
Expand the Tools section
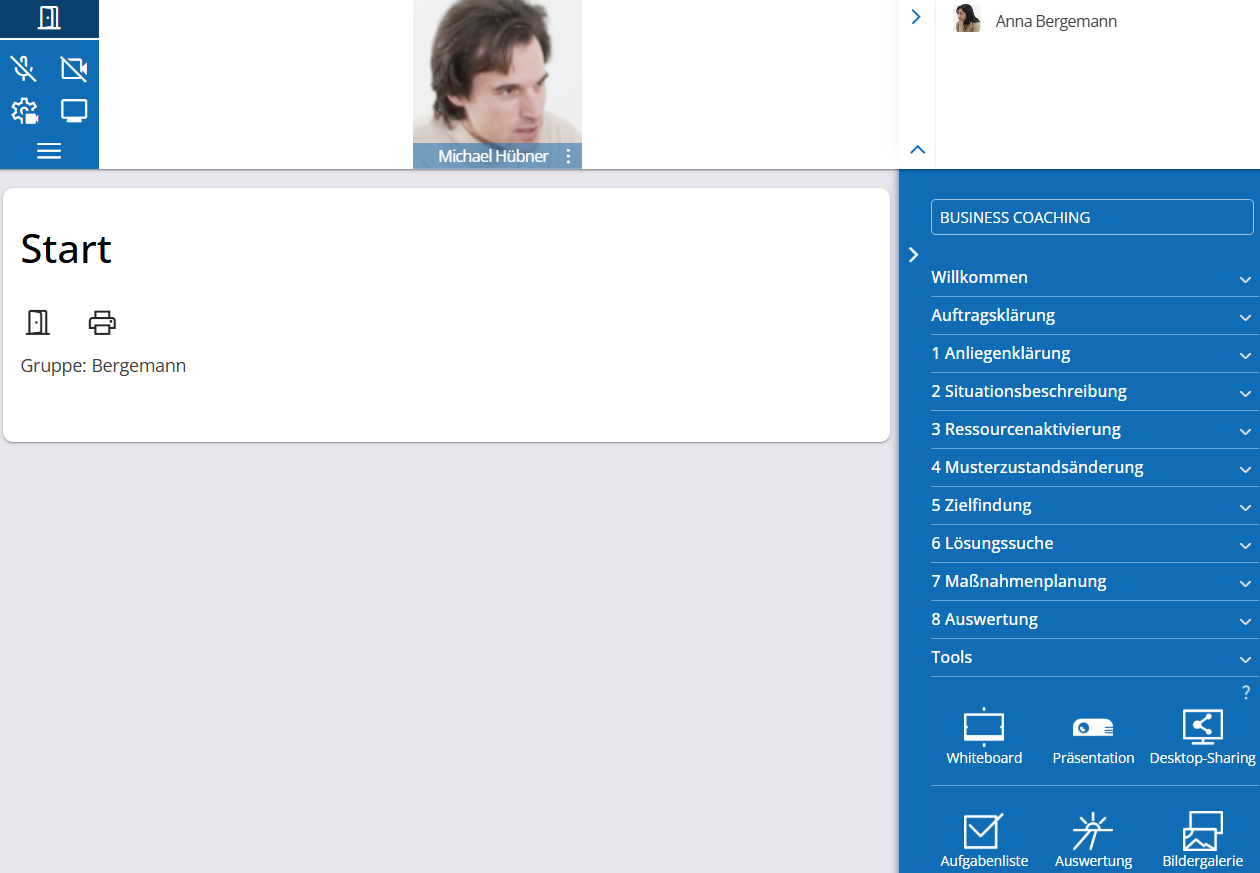(1091, 658)
